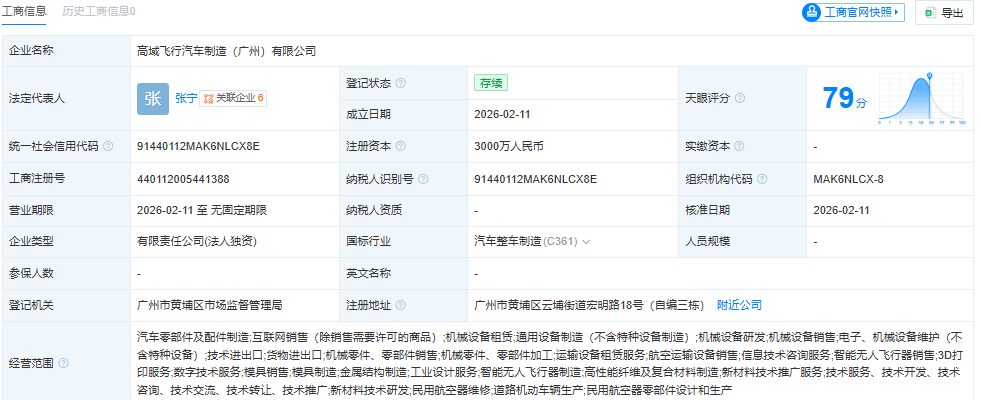Click help icon next to 统一社会信用代码

point(108,146)
